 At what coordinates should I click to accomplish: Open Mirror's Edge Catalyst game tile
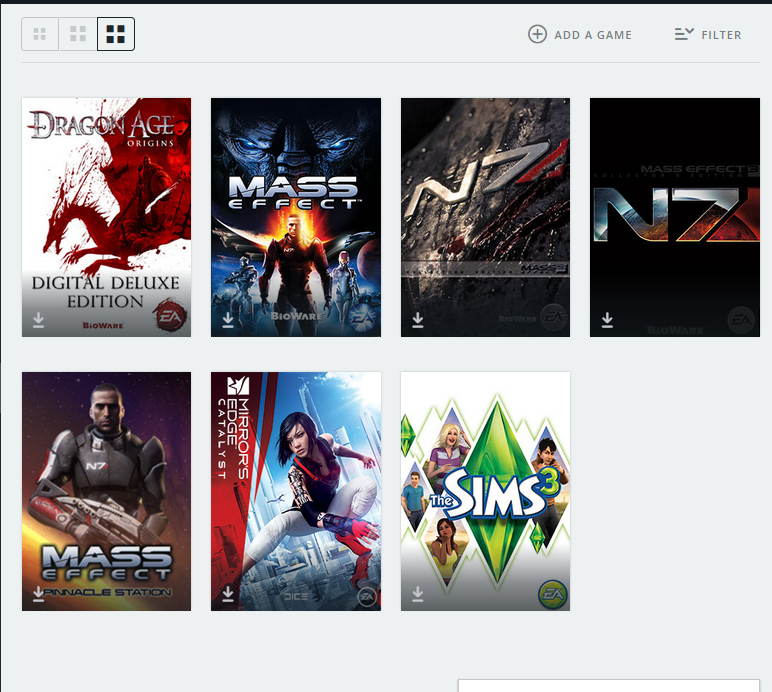click(x=296, y=491)
